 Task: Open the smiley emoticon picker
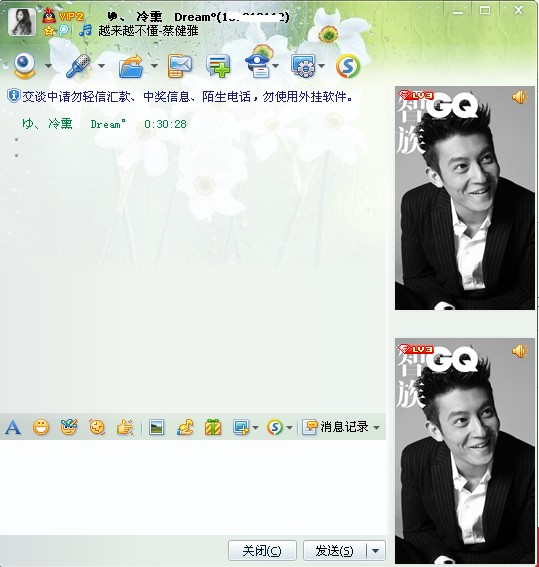41,427
